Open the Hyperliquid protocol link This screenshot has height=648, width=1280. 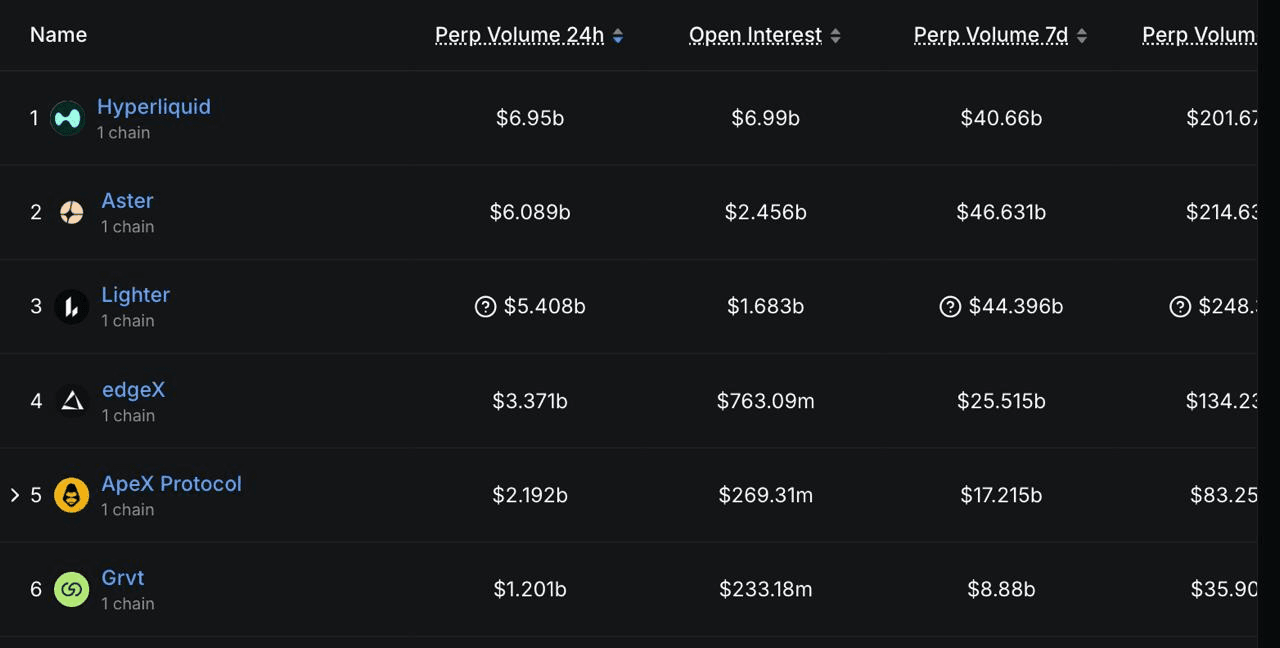[153, 107]
